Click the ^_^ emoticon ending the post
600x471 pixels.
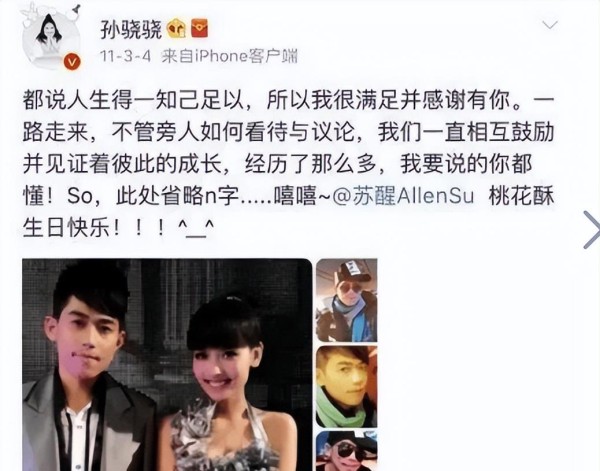pos(196,229)
